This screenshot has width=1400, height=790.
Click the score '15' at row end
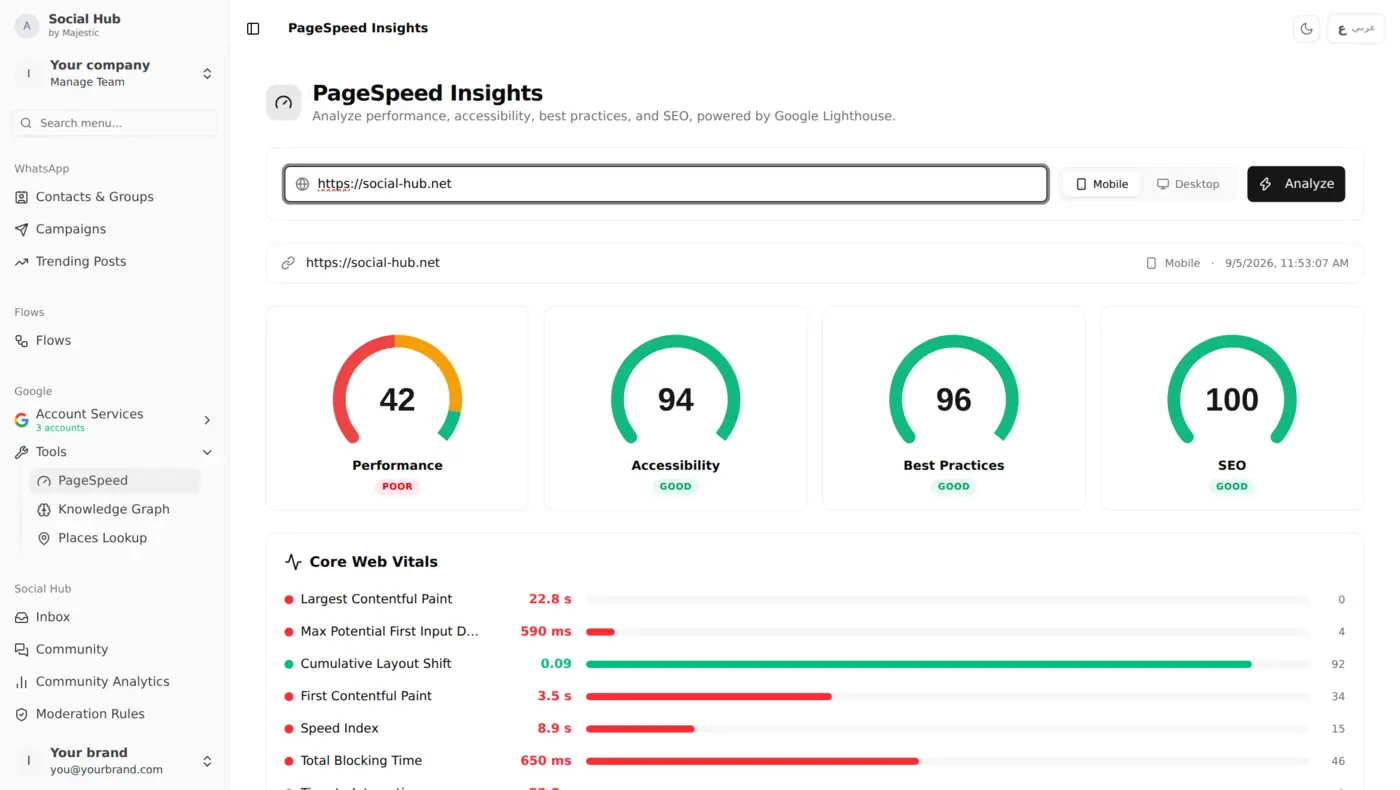(1338, 728)
